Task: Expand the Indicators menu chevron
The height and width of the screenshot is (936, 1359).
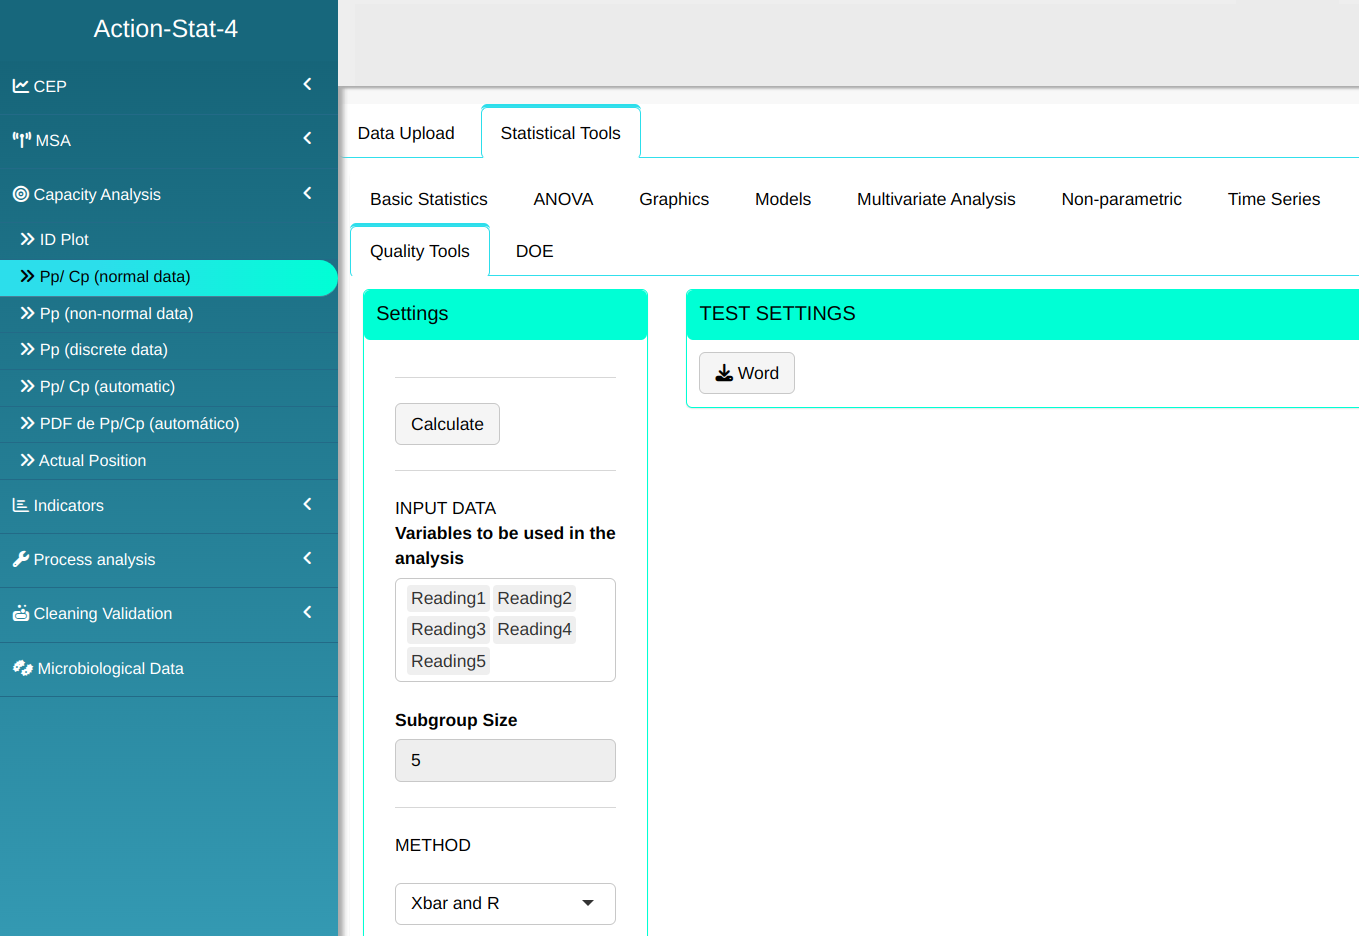Action: click(x=307, y=504)
